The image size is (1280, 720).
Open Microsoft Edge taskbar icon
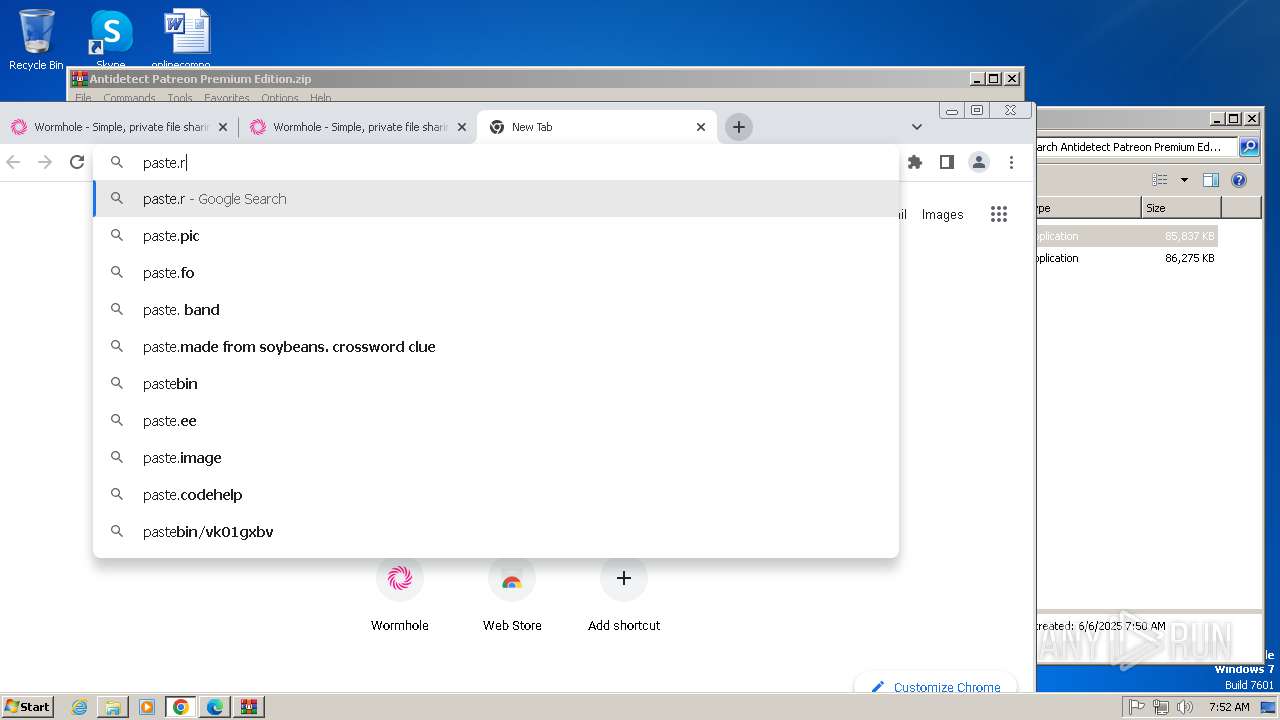[x=215, y=707]
